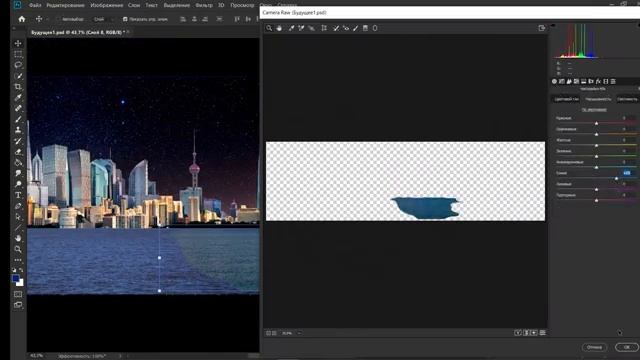
Task: Open Camera Raw preview preferences icon
Action: [542, 333]
